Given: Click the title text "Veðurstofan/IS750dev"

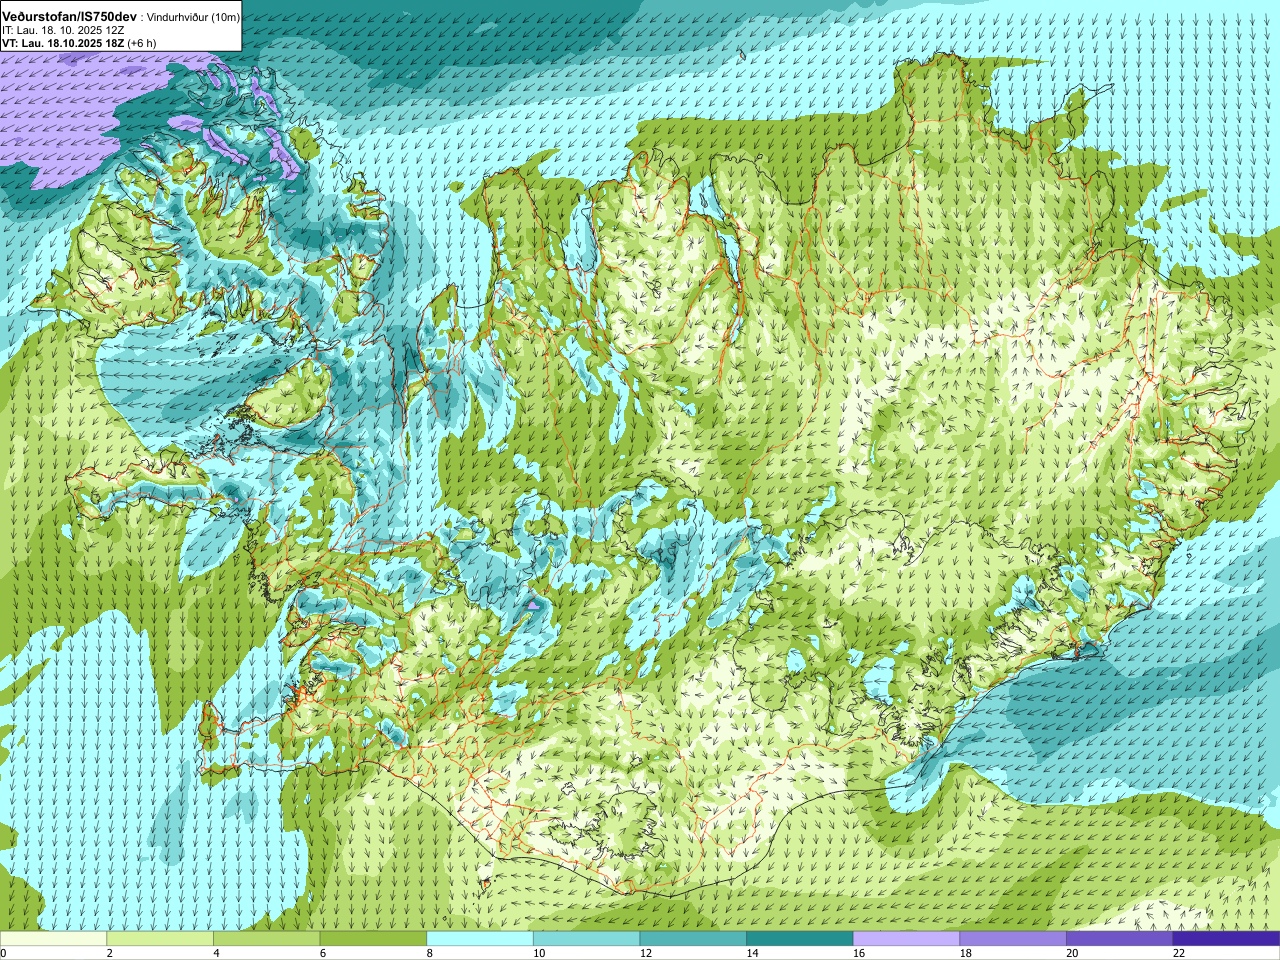Looking at the screenshot, I should (69, 17).
